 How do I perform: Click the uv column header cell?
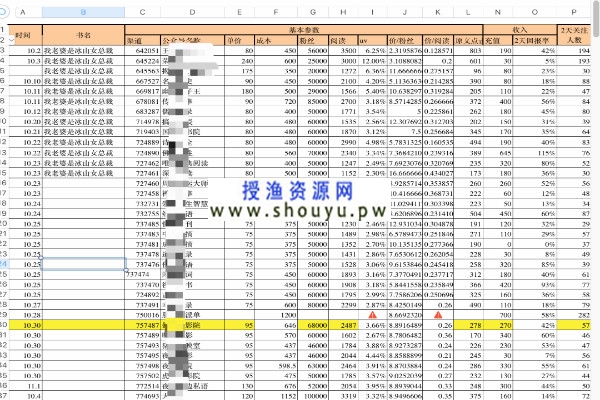373,40
